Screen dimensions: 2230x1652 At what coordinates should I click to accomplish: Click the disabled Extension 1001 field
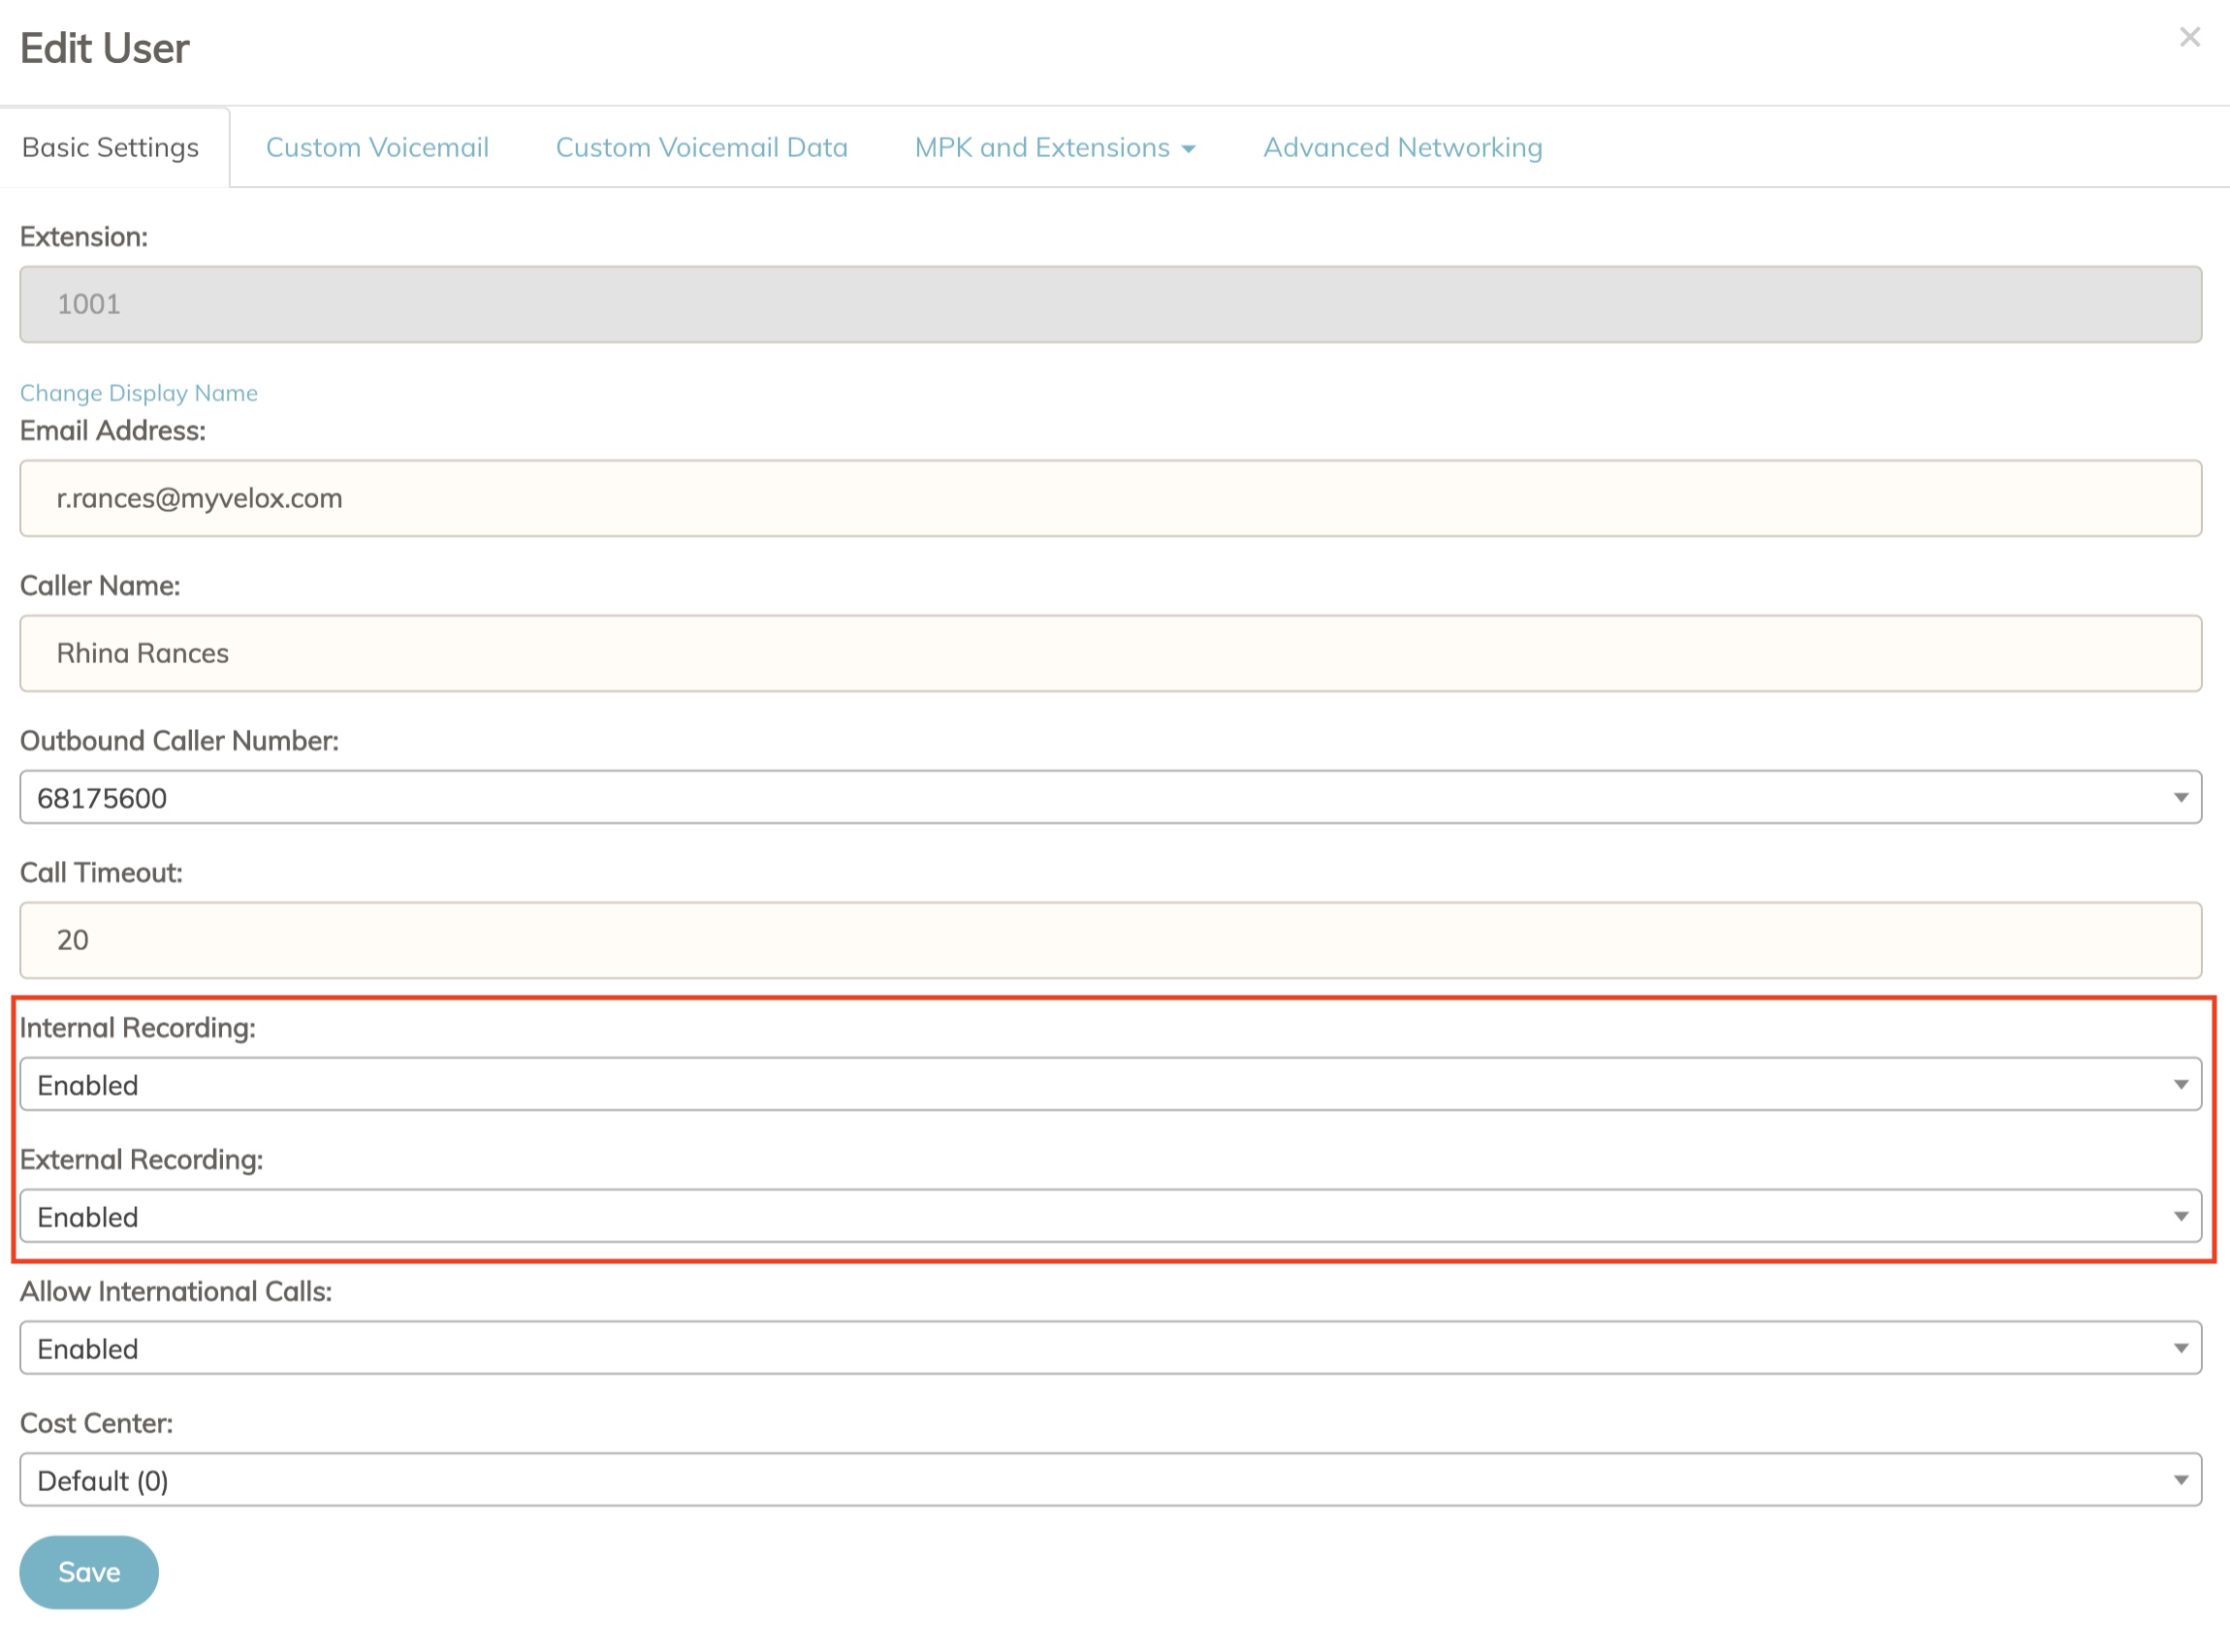click(1110, 304)
